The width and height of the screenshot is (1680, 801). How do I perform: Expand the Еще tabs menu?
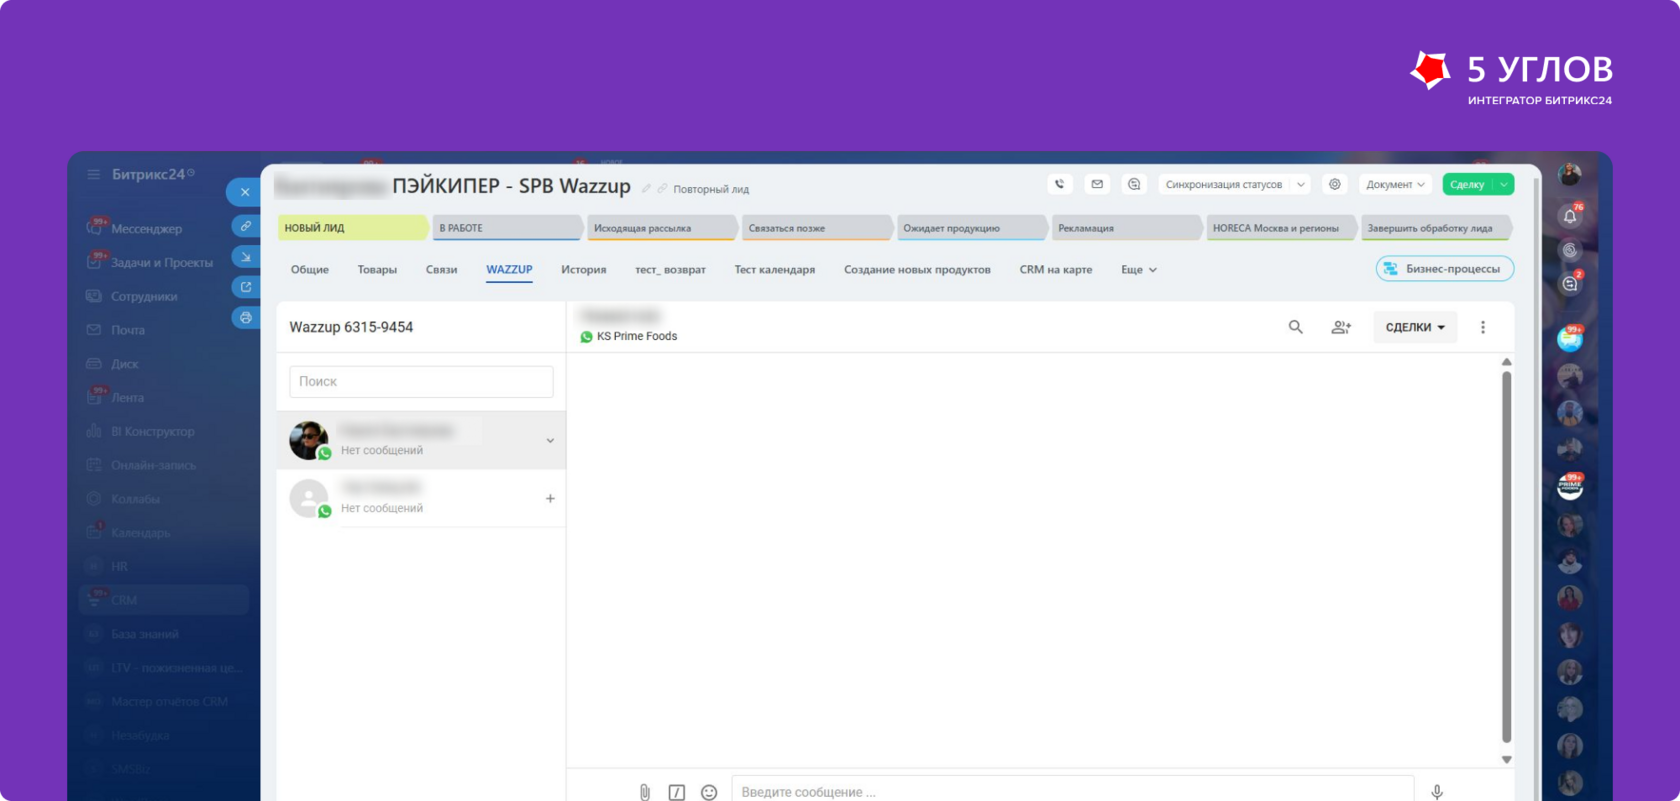click(1139, 269)
